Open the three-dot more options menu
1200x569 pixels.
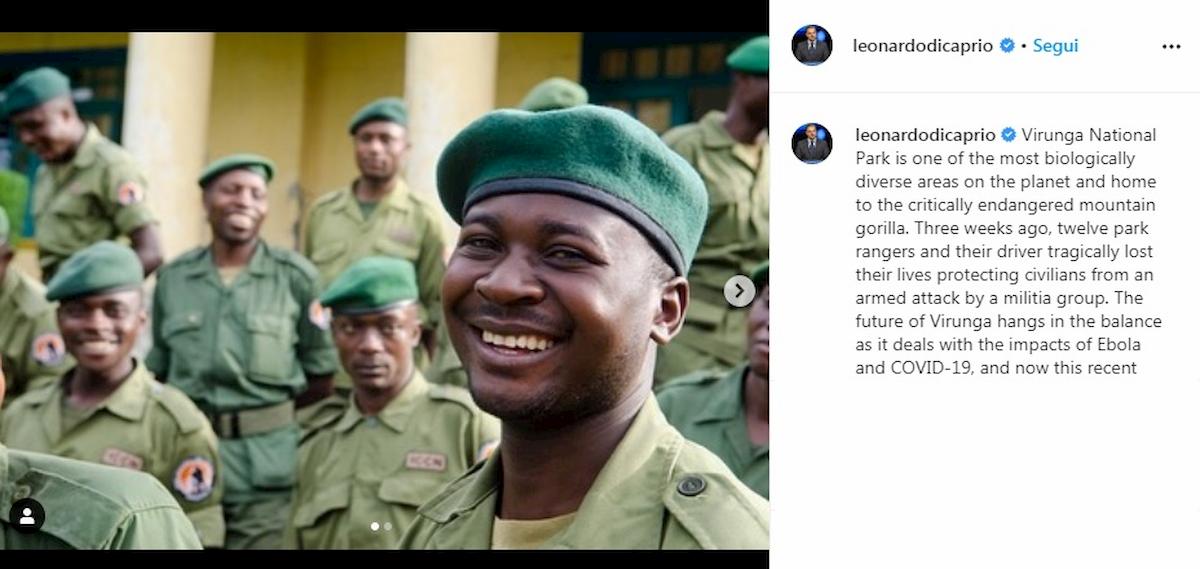coord(1171,46)
